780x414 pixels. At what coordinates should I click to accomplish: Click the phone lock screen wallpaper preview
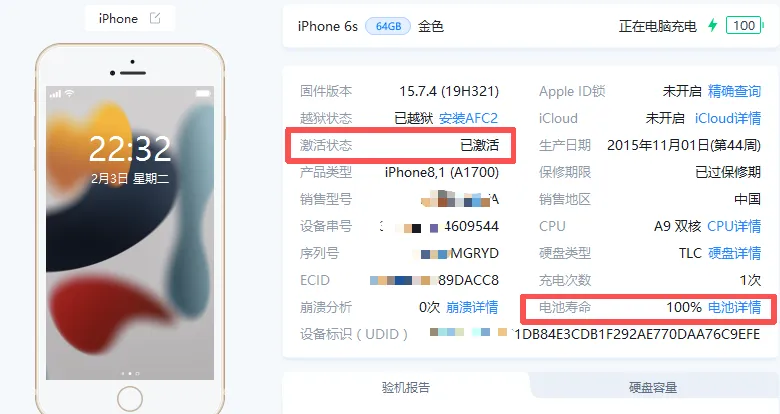point(130,233)
